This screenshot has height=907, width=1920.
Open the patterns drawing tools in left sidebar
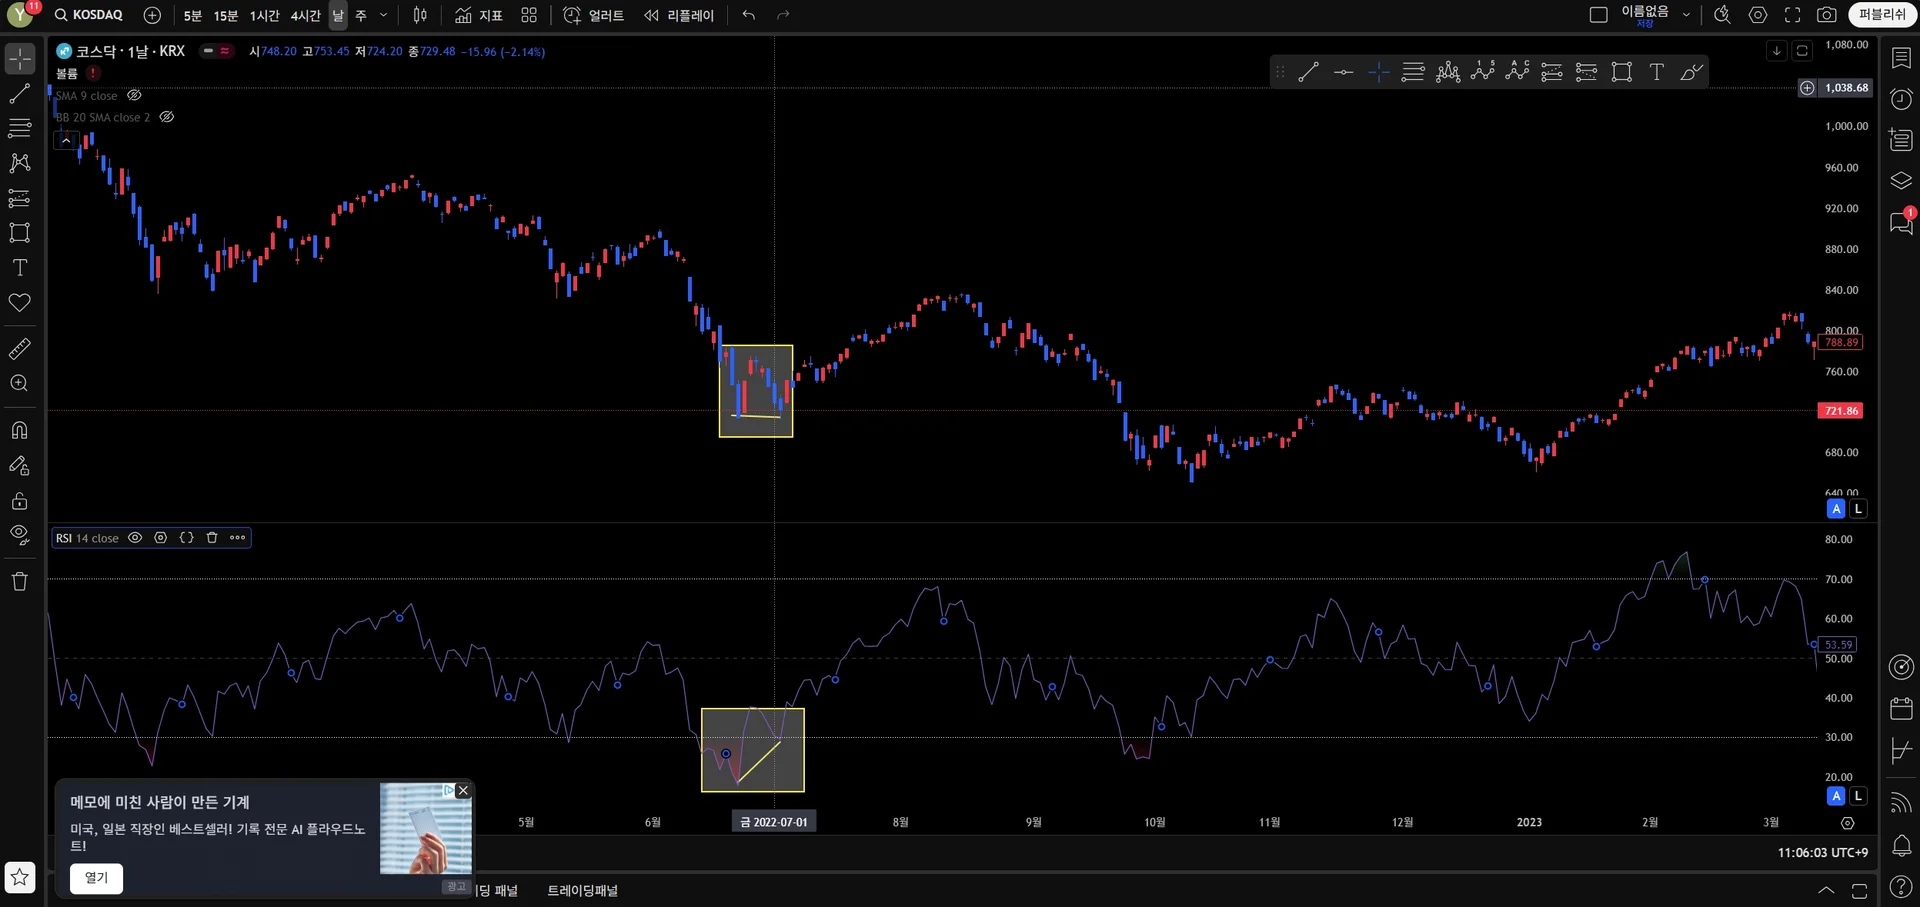click(x=20, y=163)
